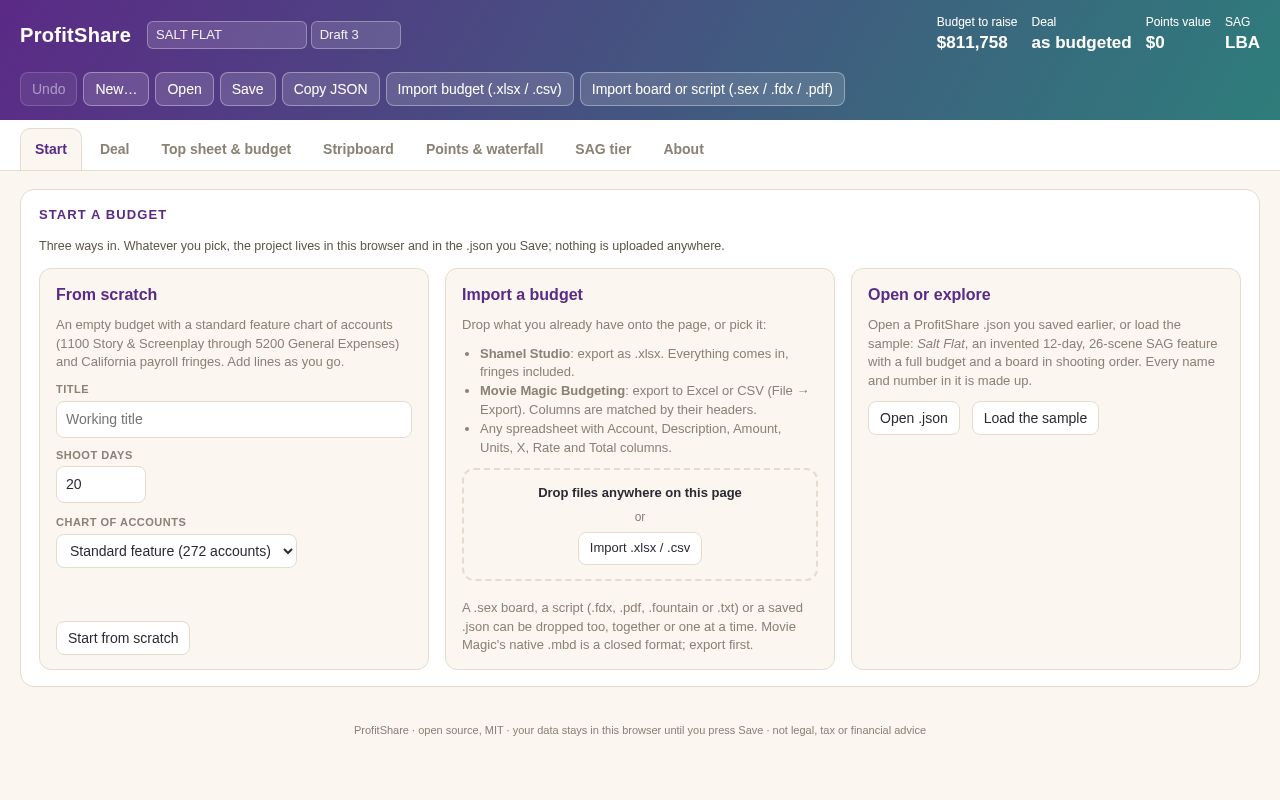The image size is (1280, 800).
Task: Click the Shoot days number field
Action: 101,484
